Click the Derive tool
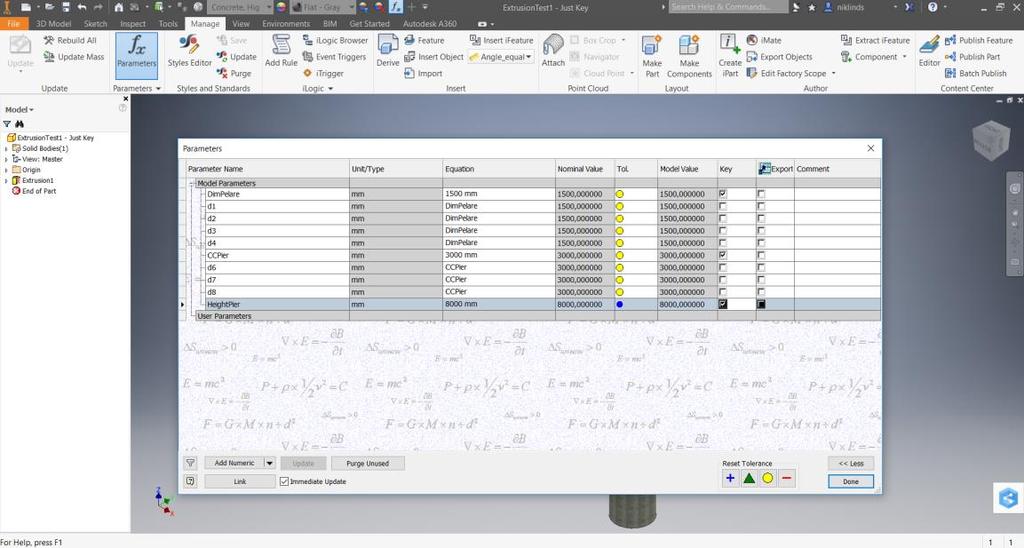The image size is (1024, 548). click(x=388, y=51)
